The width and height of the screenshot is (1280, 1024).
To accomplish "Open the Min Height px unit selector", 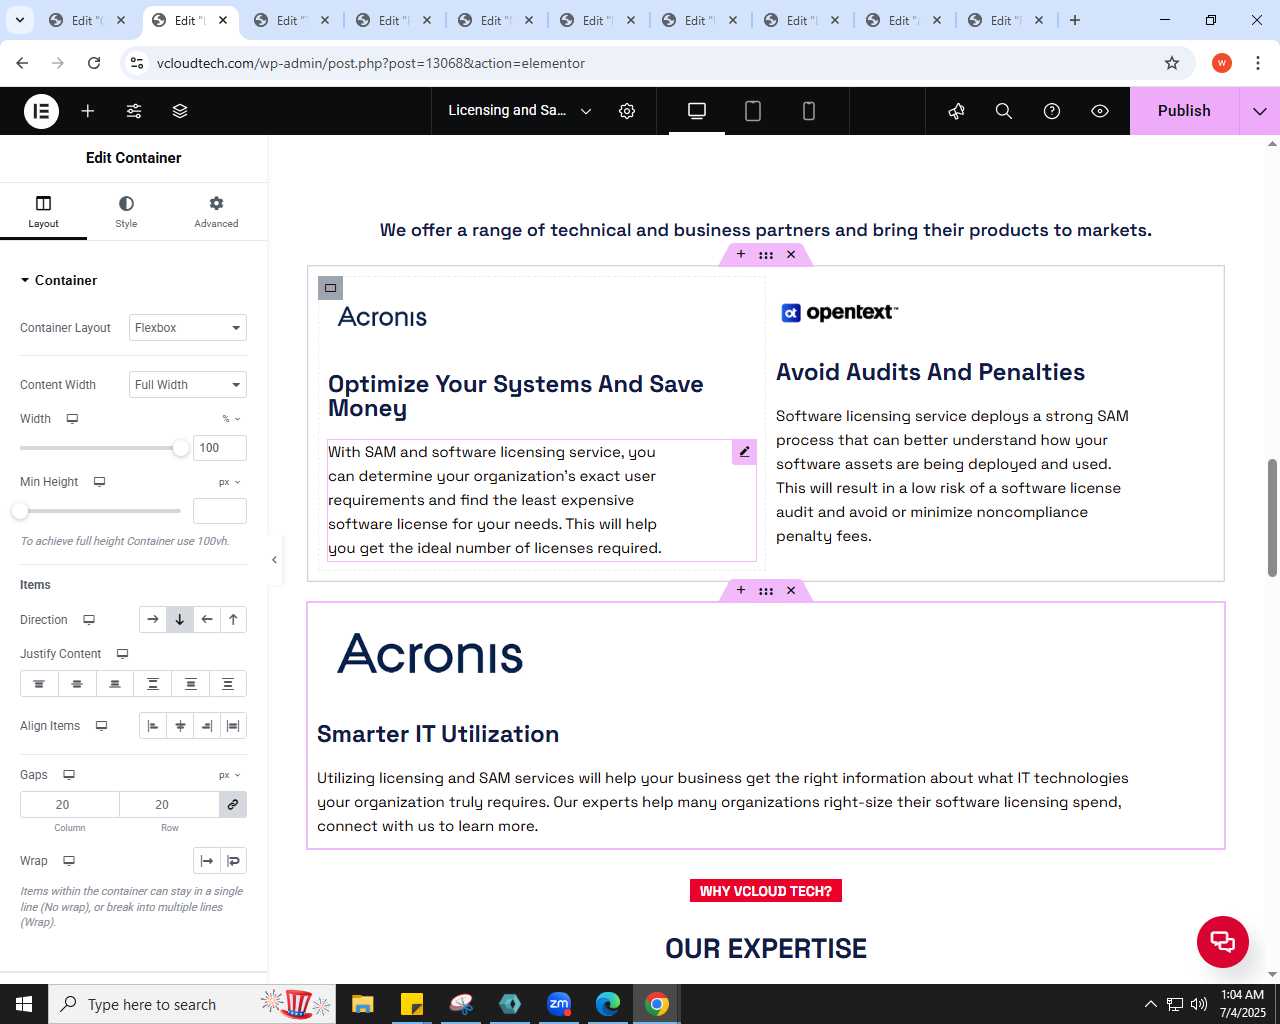I will (230, 482).
